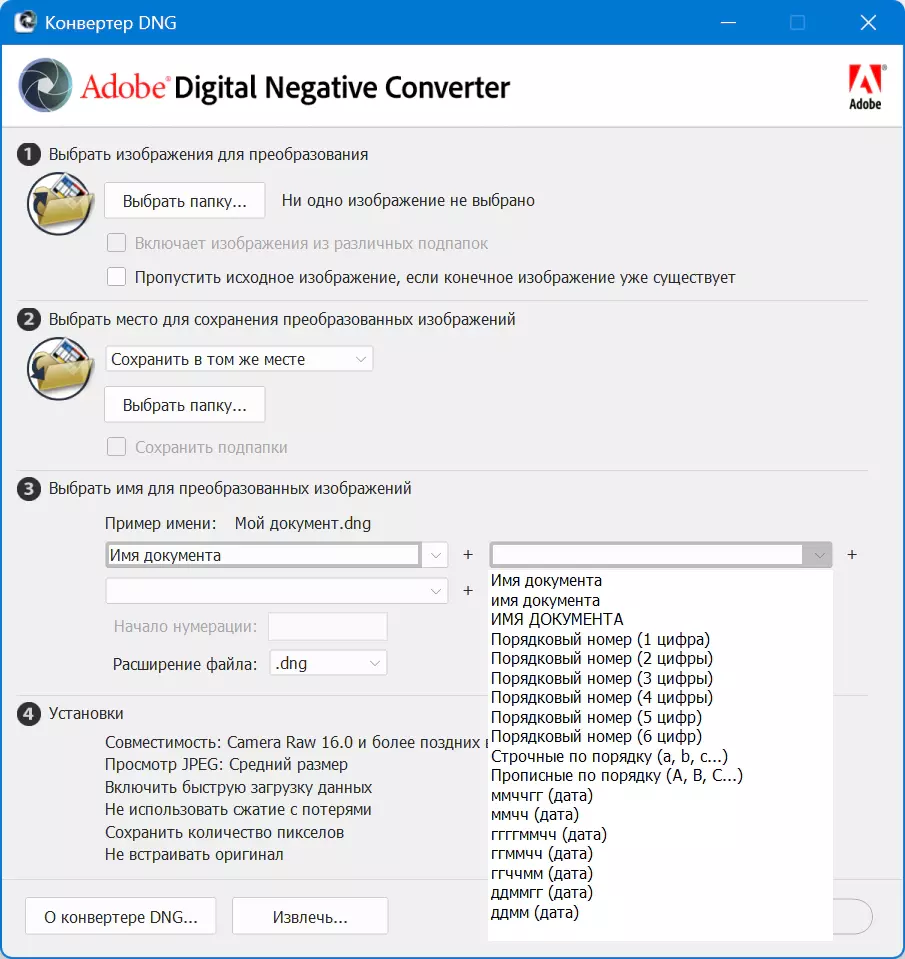The width and height of the screenshot is (905, 959).
Task: Click Просмотр JPEG: Средний размер text
Action: [x=226, y=764]
